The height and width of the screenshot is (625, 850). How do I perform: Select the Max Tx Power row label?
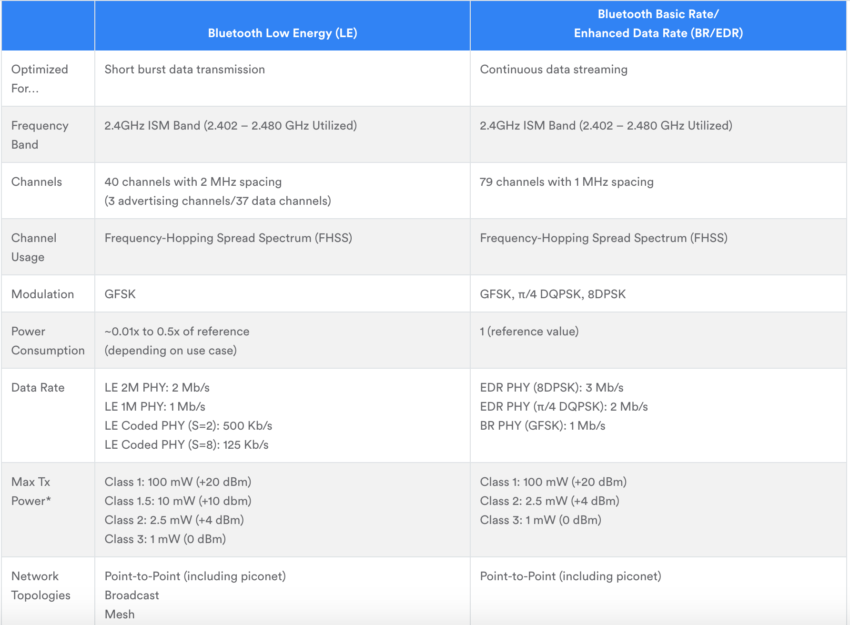click(x=31, y=491)
